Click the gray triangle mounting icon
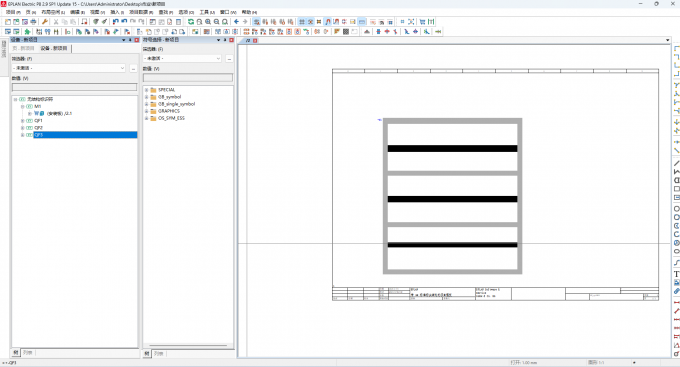This screenshot has height=367, width=680. (367, 32)
